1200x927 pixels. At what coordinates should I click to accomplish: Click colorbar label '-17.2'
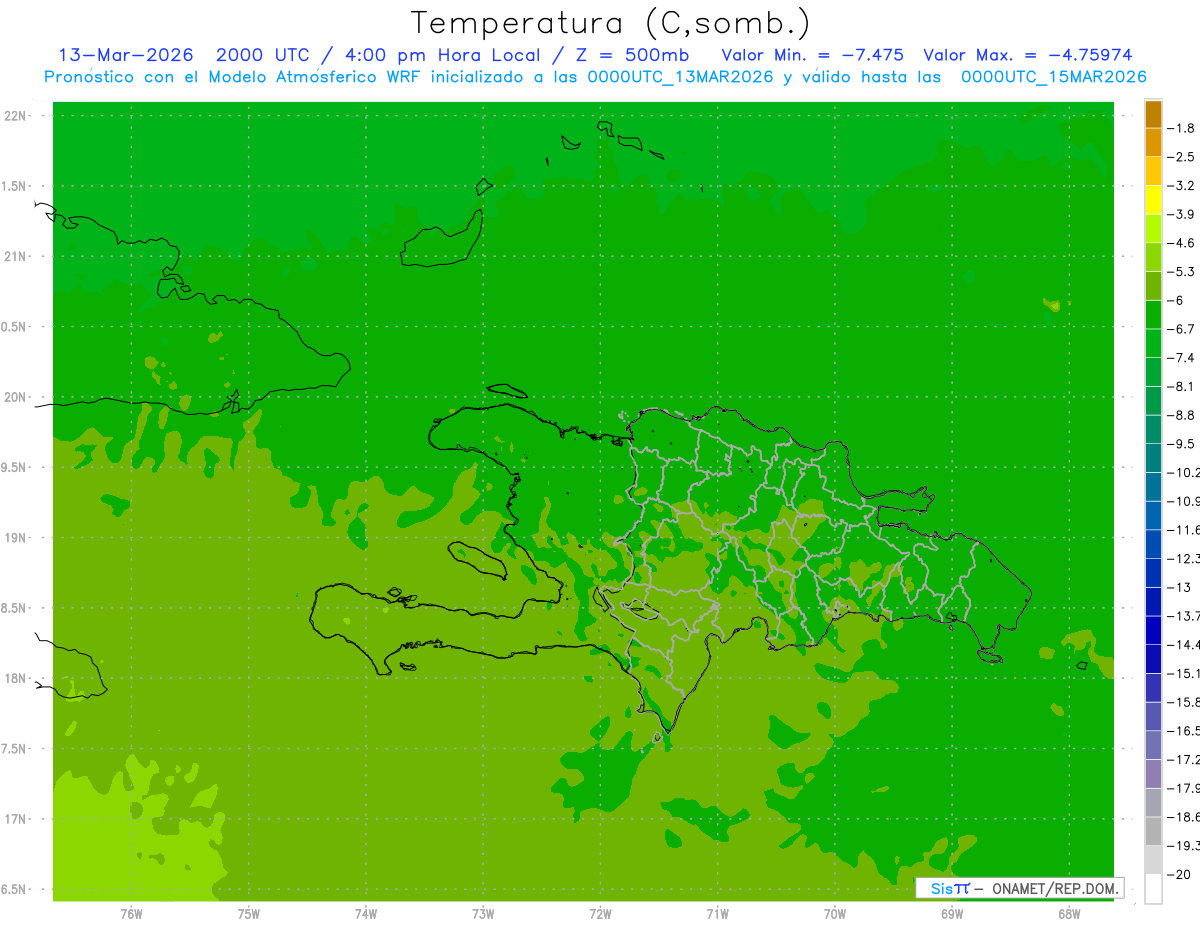point(1185,760)
